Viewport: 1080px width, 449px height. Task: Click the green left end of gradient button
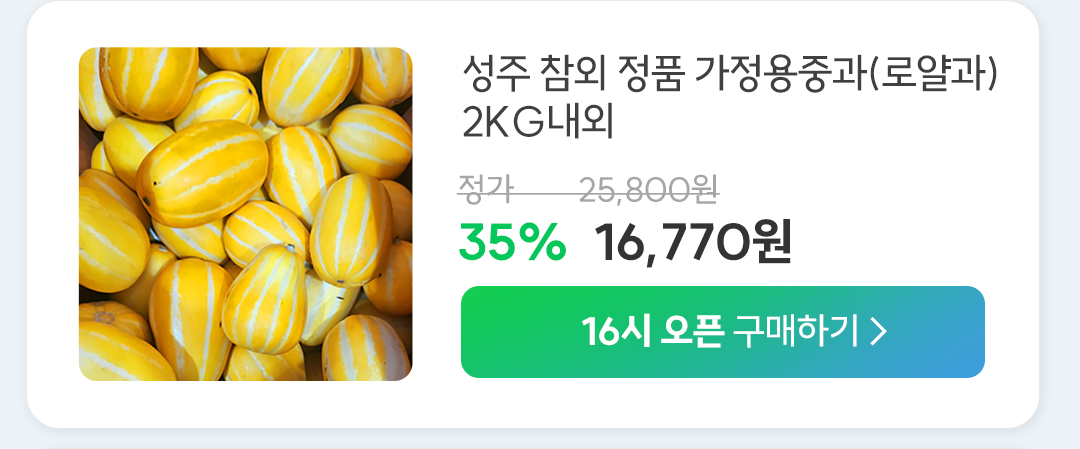point(482,332)
